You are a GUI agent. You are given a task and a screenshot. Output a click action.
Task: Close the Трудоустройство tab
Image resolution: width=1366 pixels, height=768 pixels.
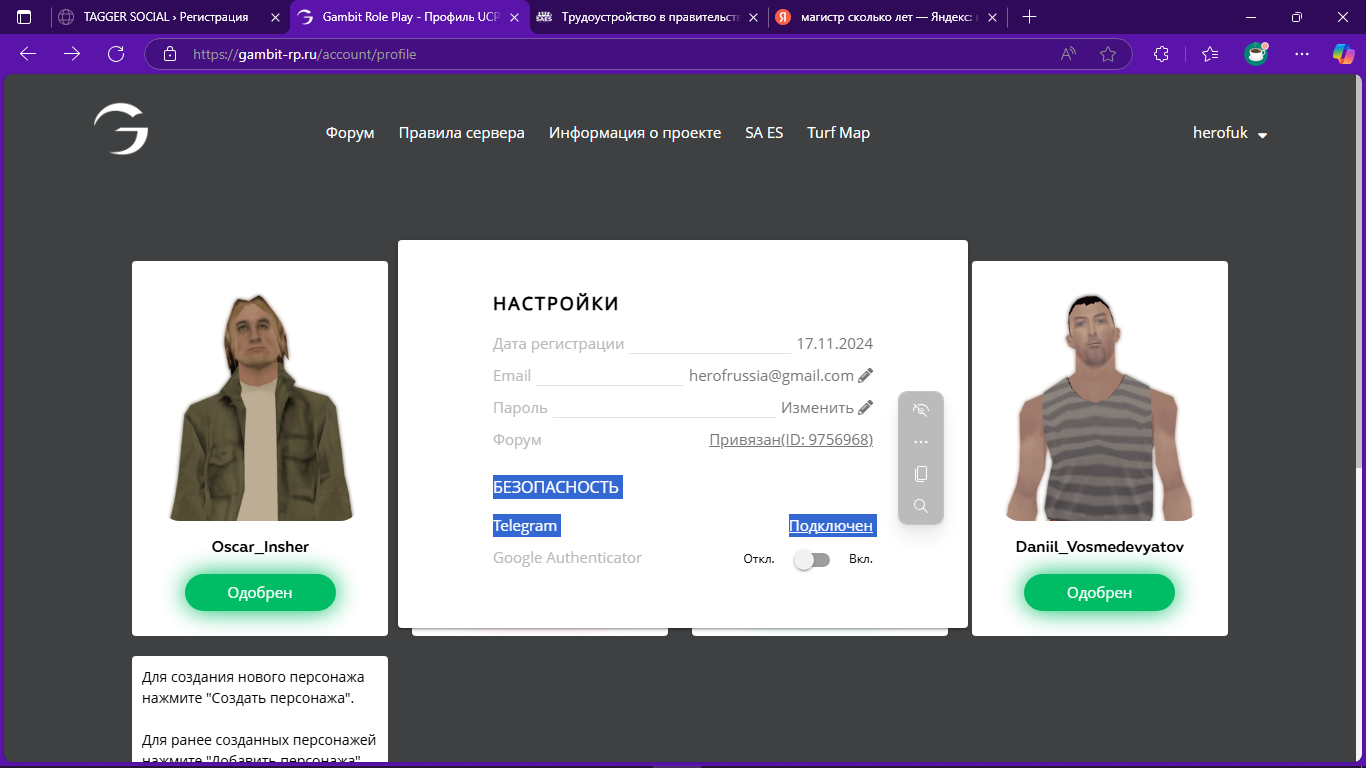[754, 17]
